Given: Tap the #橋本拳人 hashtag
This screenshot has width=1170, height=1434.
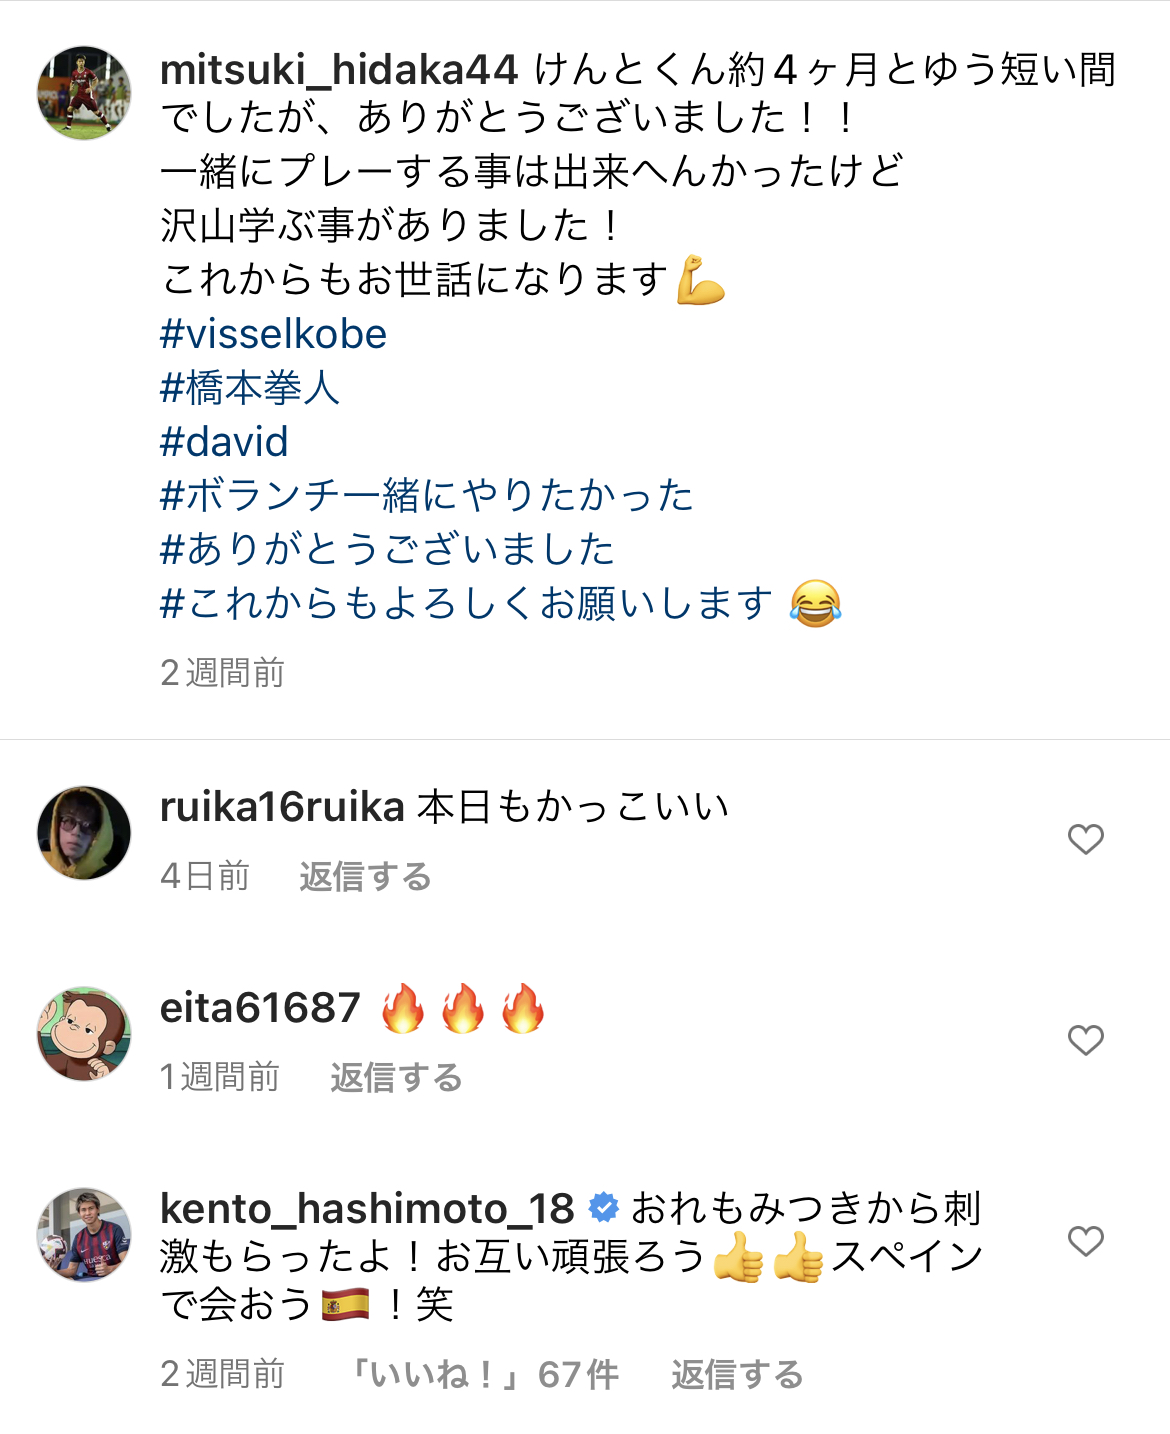Looking at the screenshot, I should [250, 388].
